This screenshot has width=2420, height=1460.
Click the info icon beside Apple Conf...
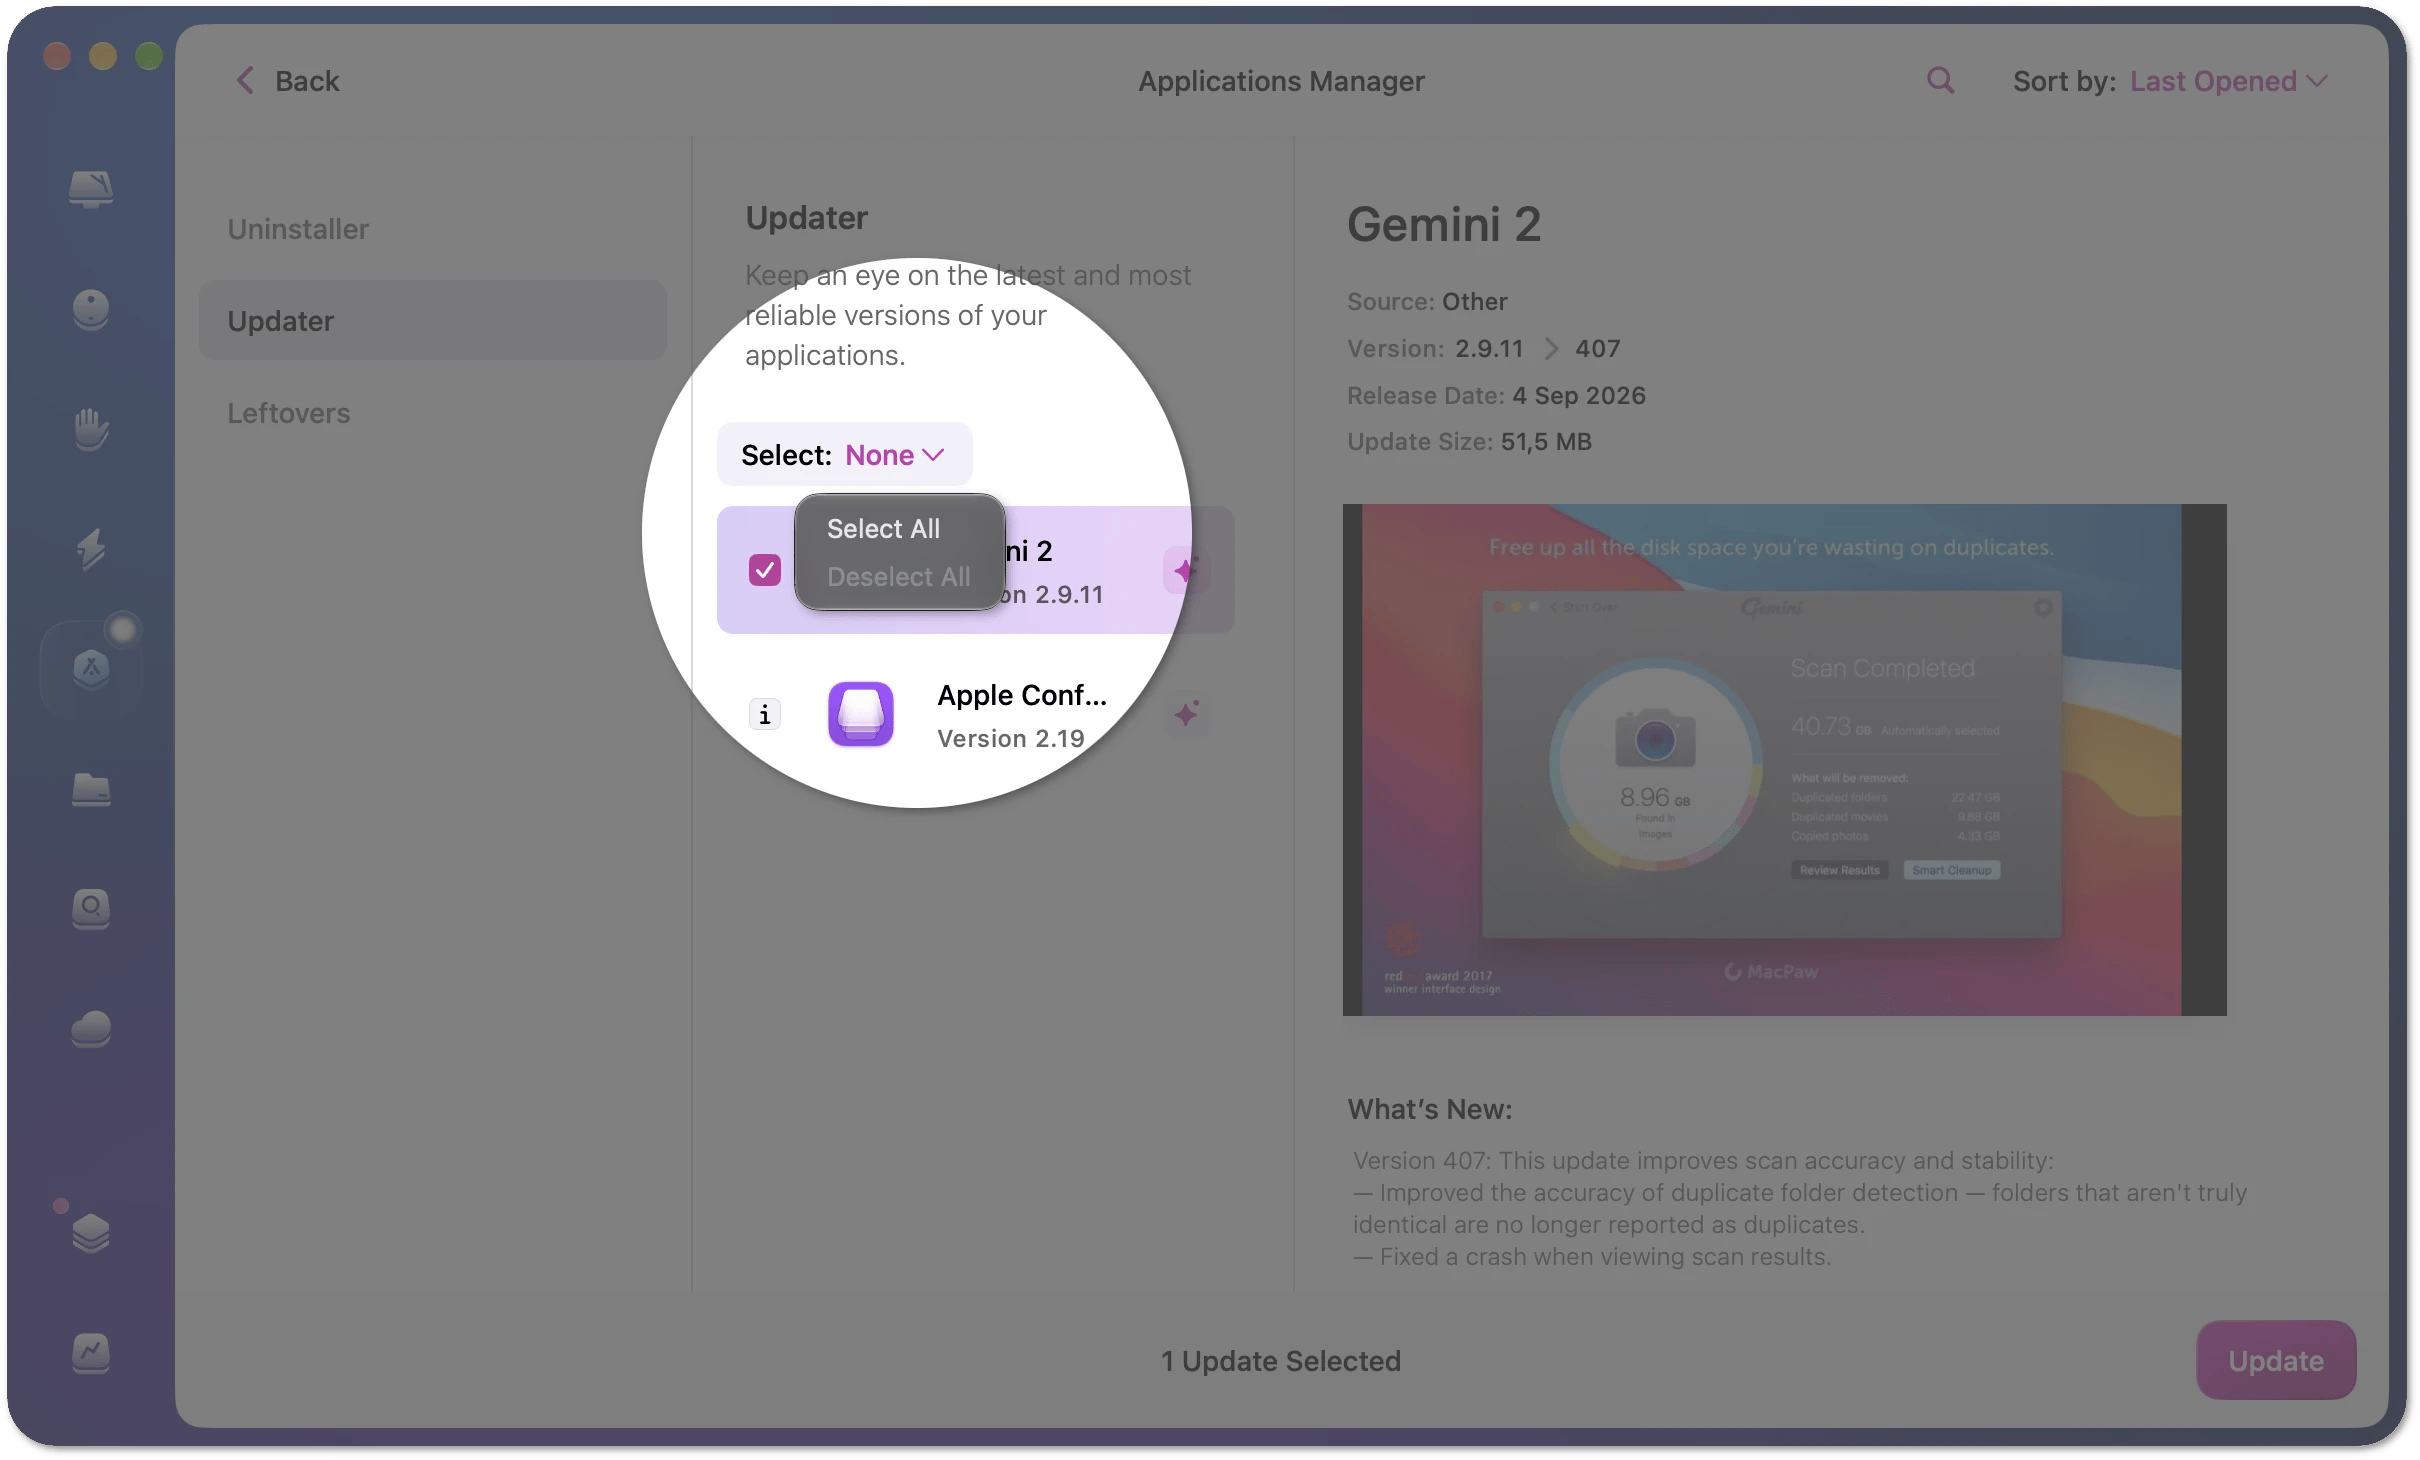pos(765,714)
